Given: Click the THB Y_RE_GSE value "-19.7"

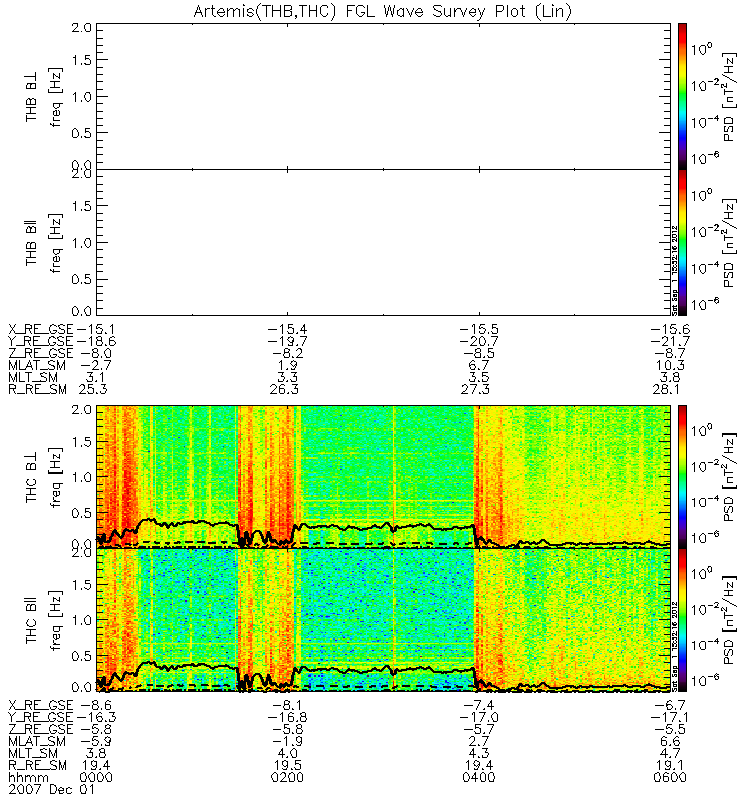Looking at the screenshot, I should 287,341.
